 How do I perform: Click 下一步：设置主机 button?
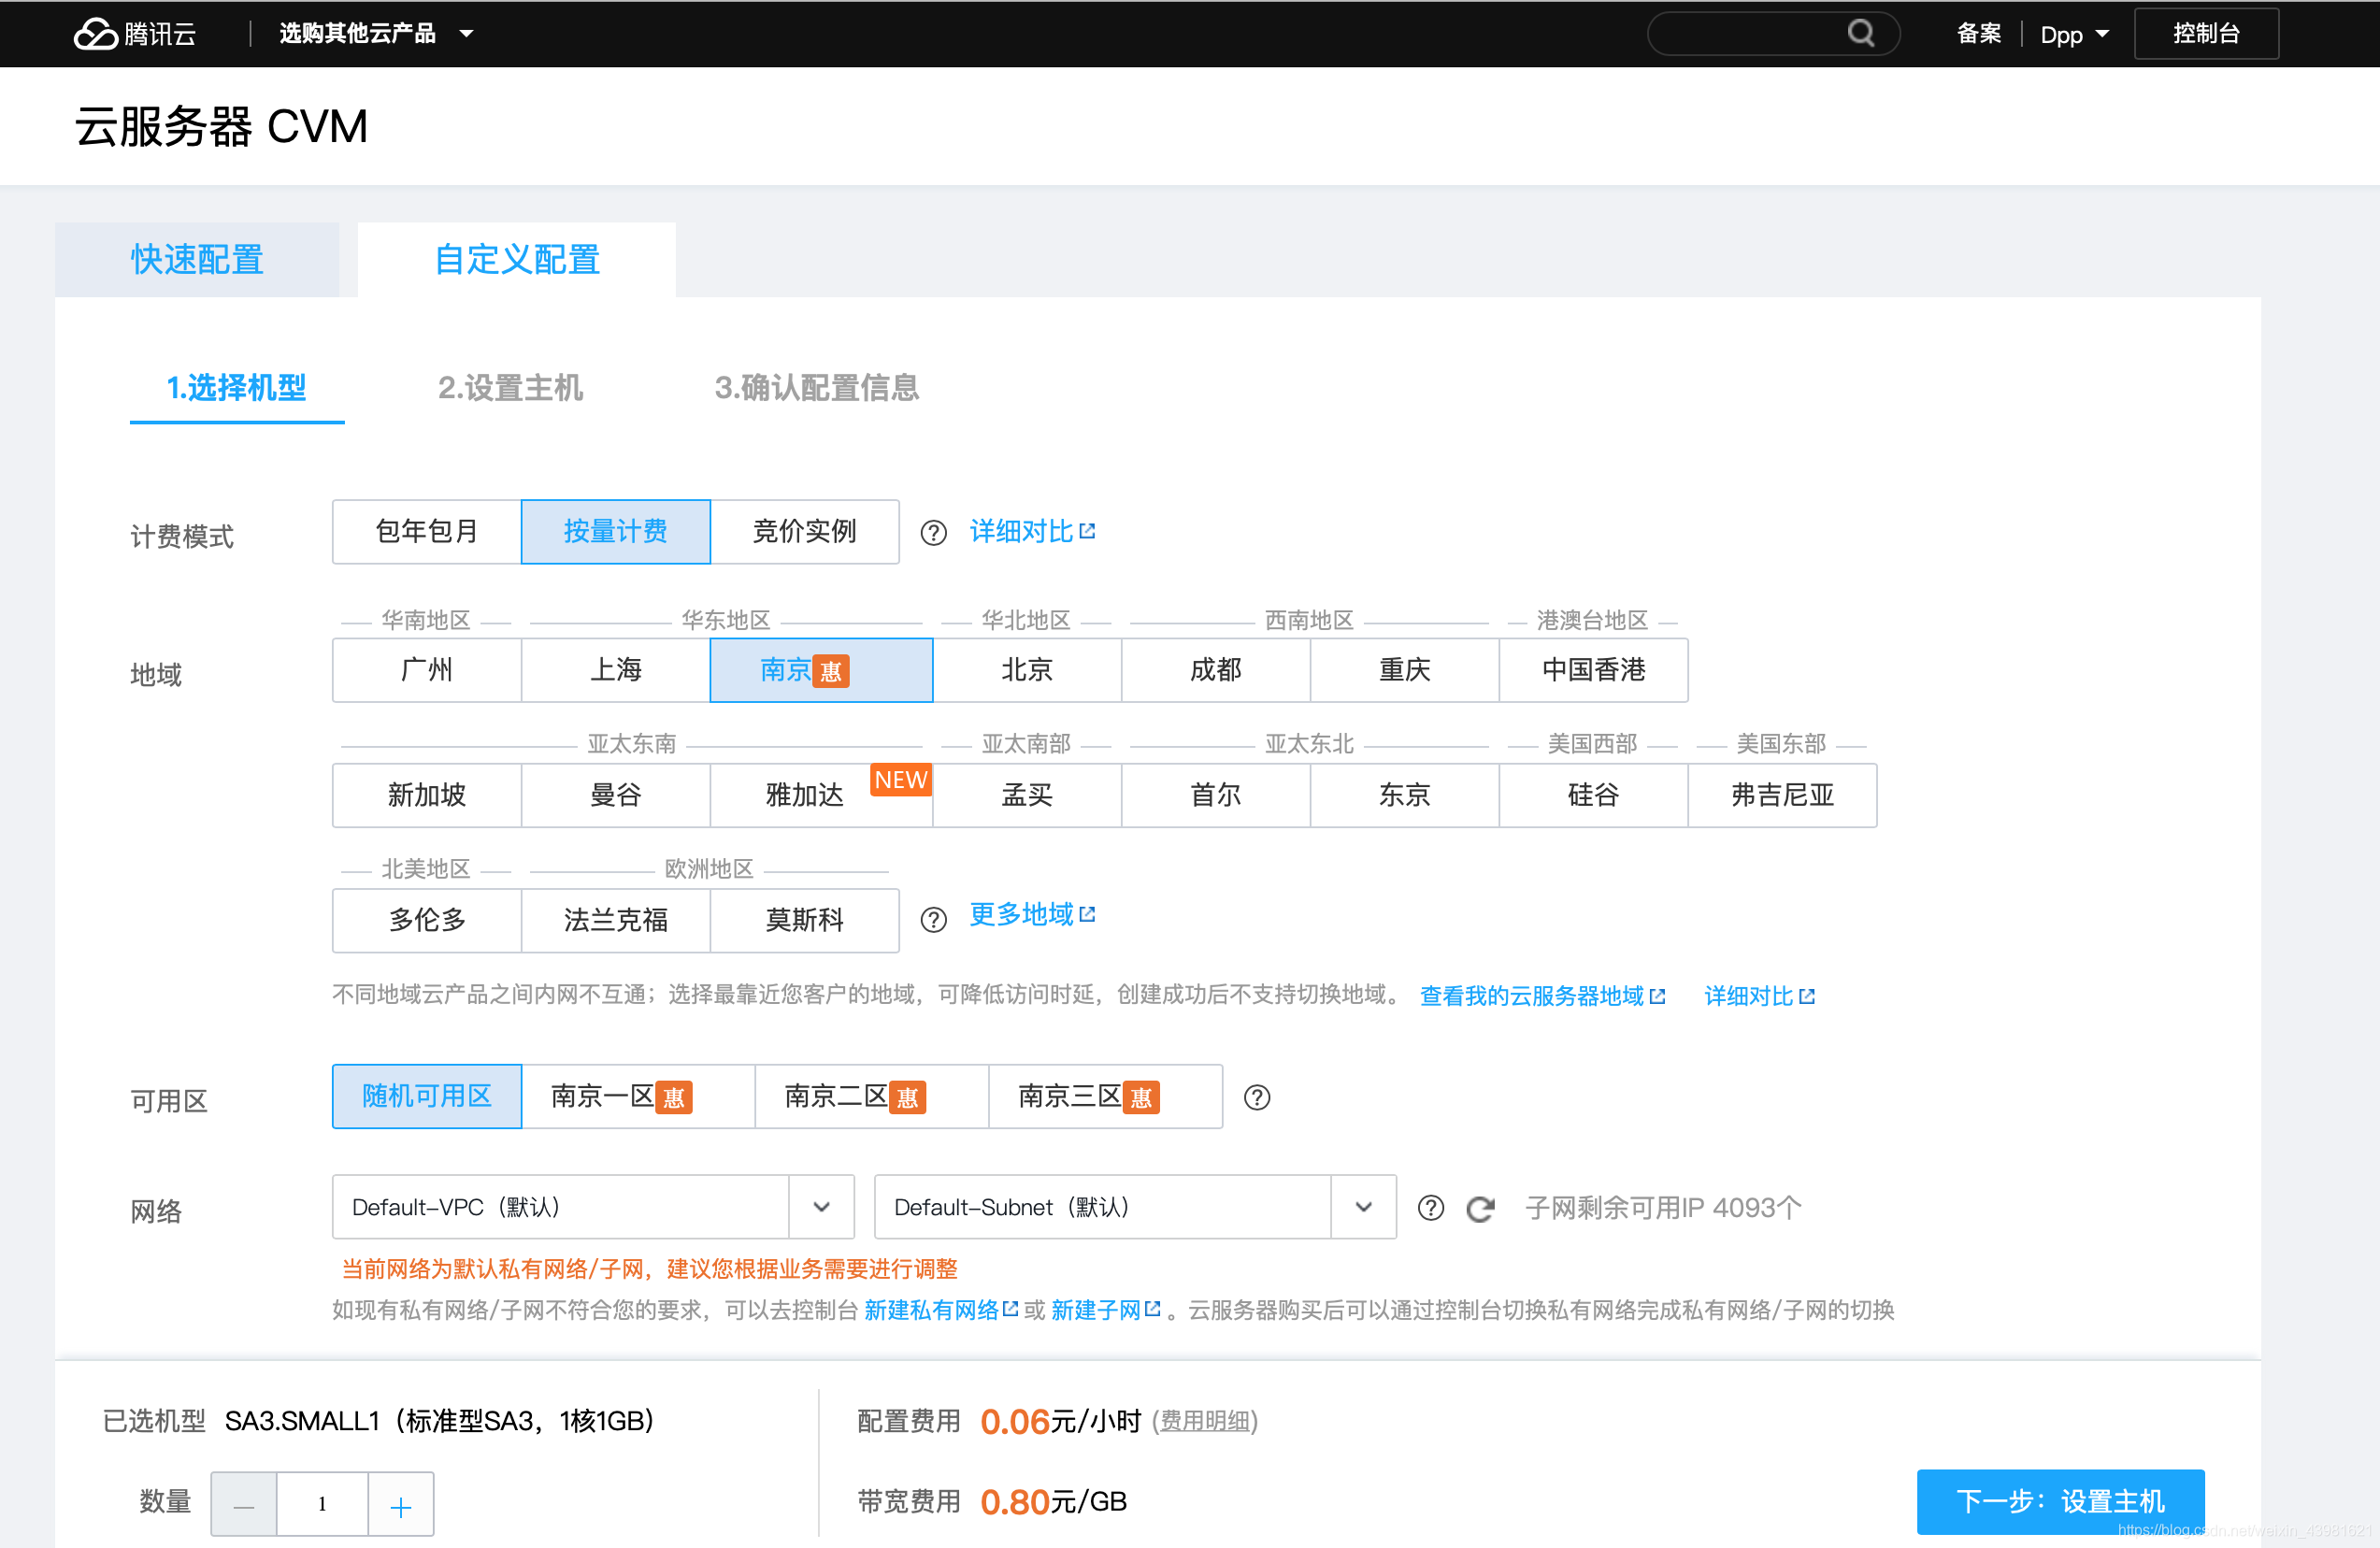2060,1501
